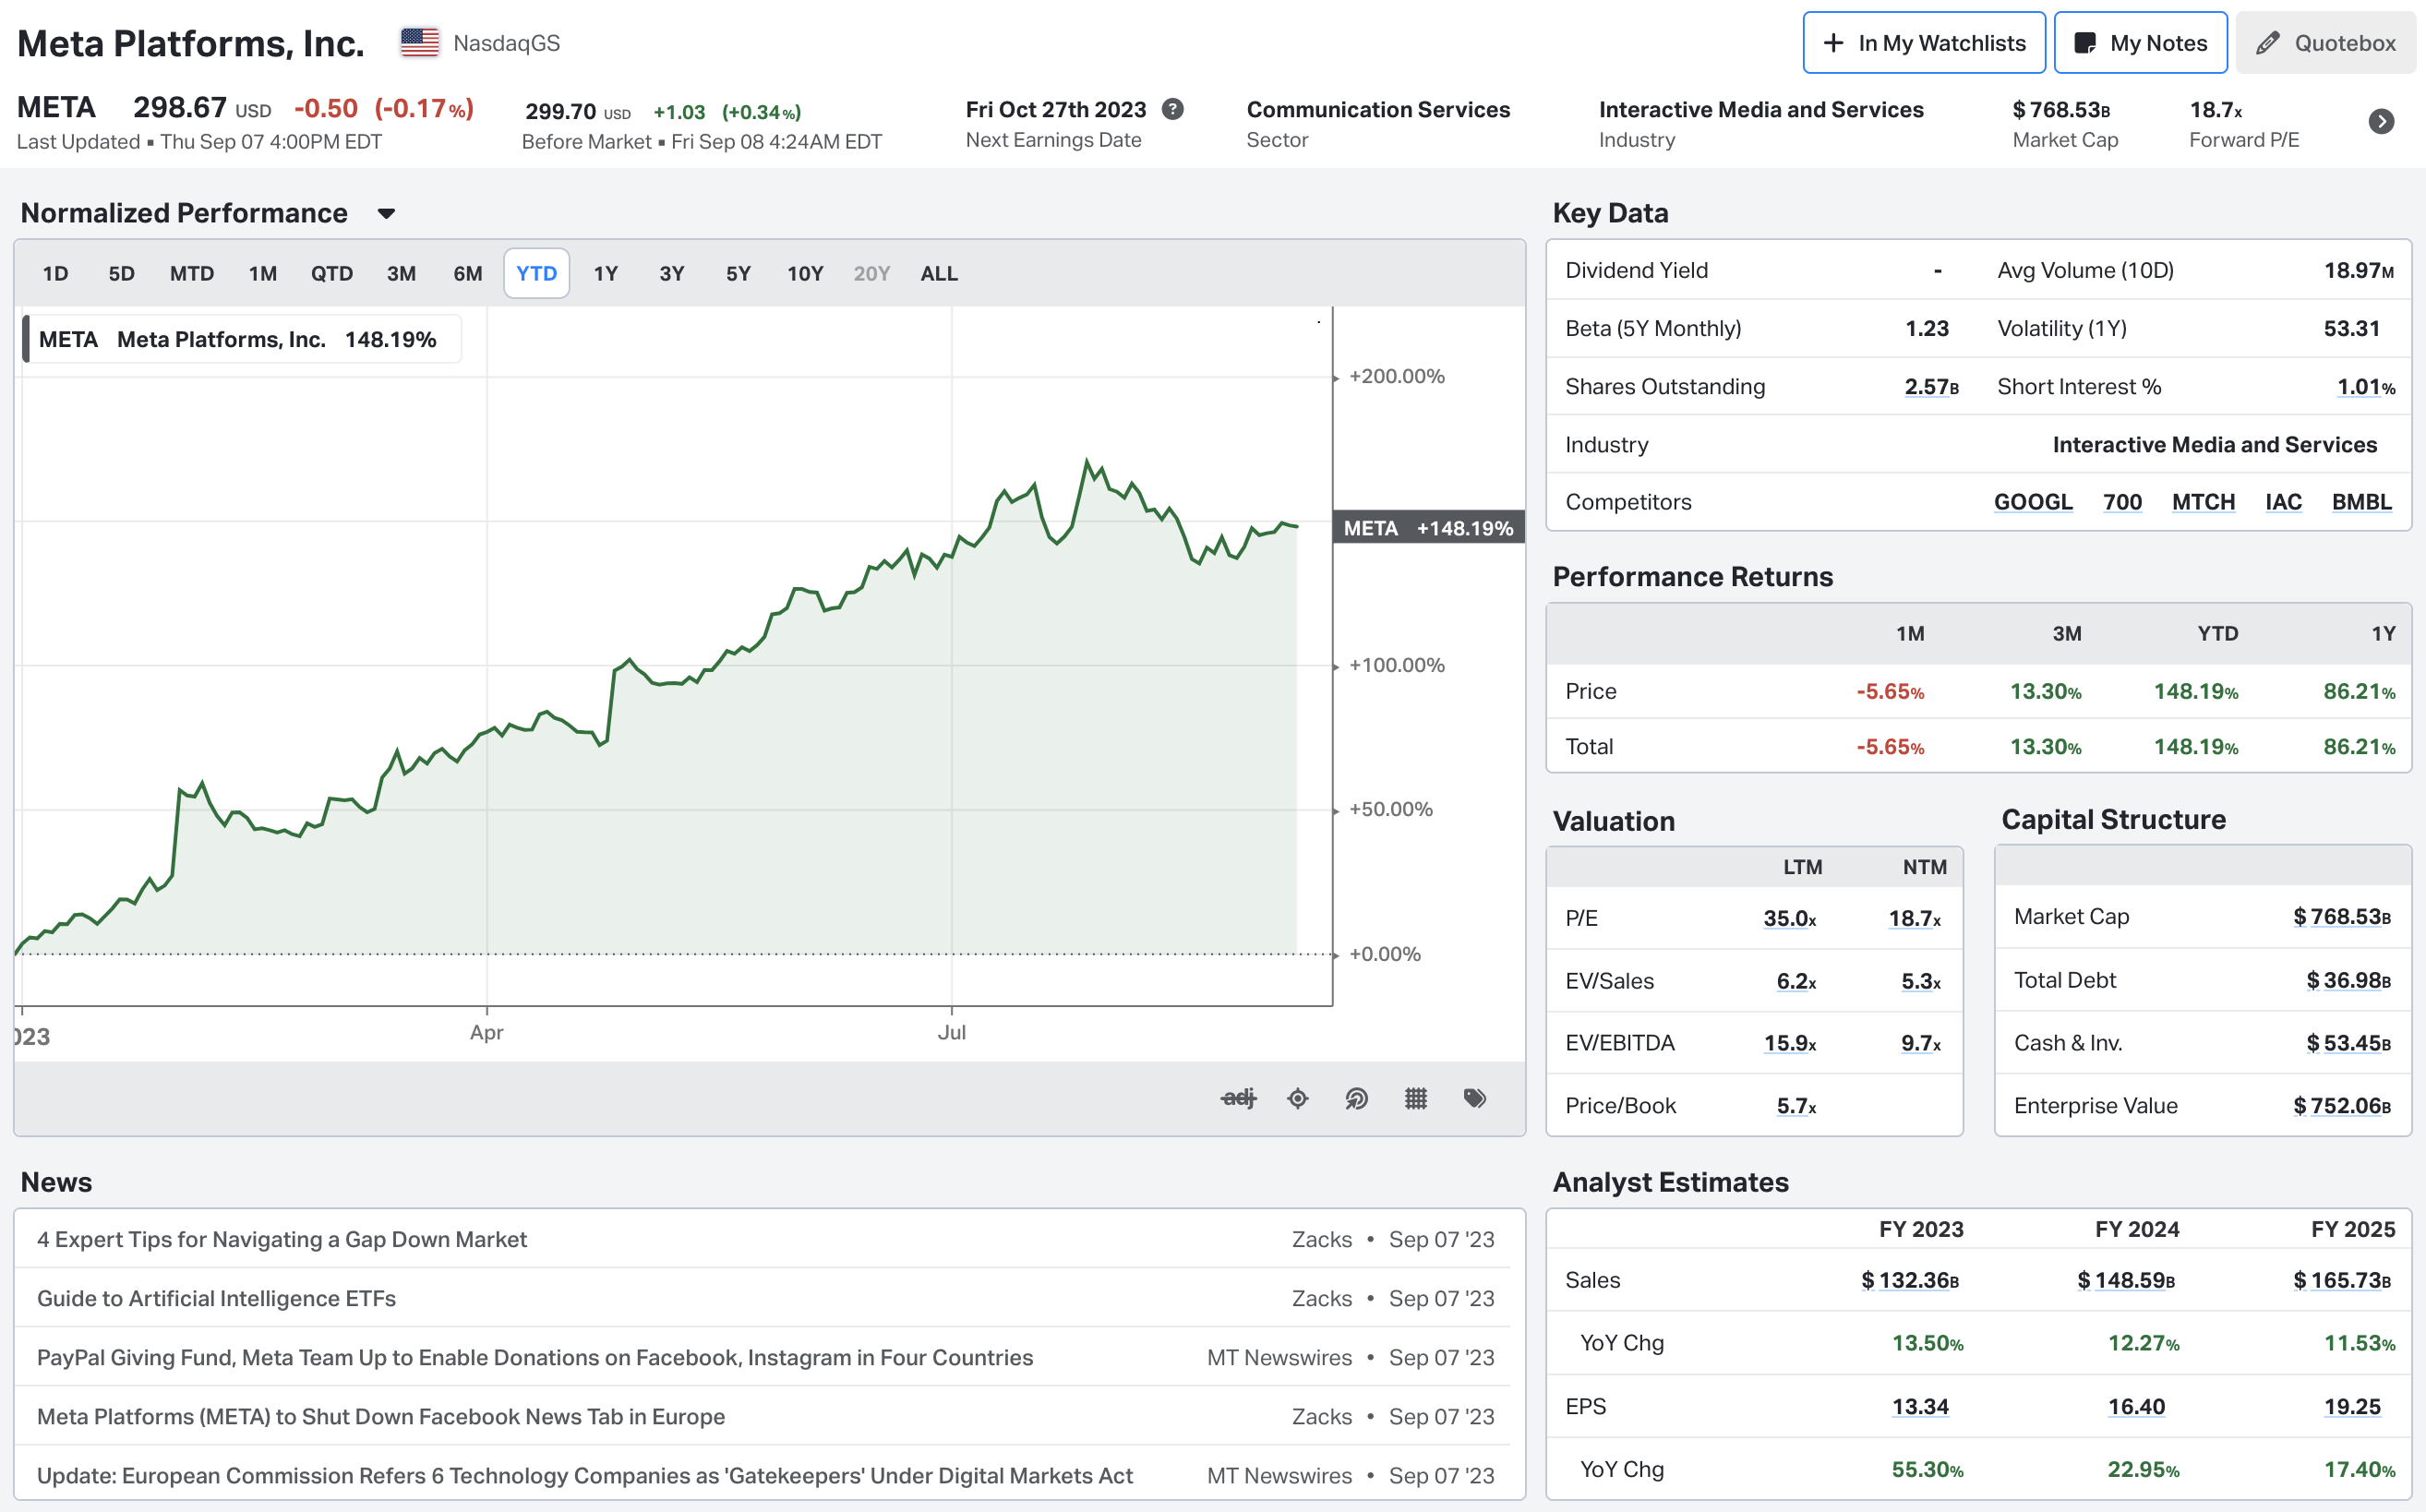
Task: Click the crosshair target icon below chart
Action: (x=1297, y=1098)
